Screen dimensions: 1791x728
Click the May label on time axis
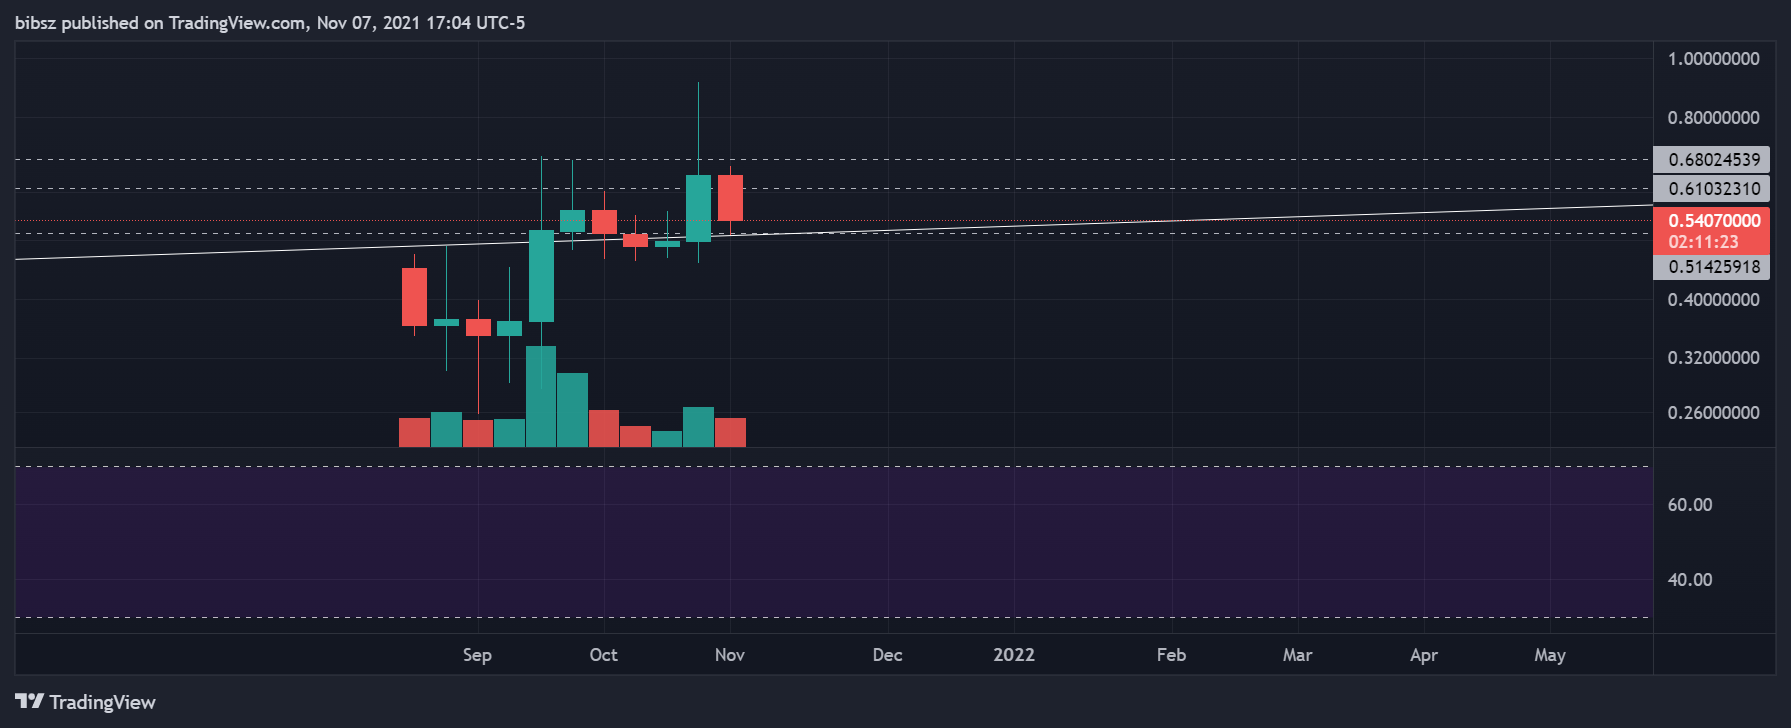coord(1550,655)
